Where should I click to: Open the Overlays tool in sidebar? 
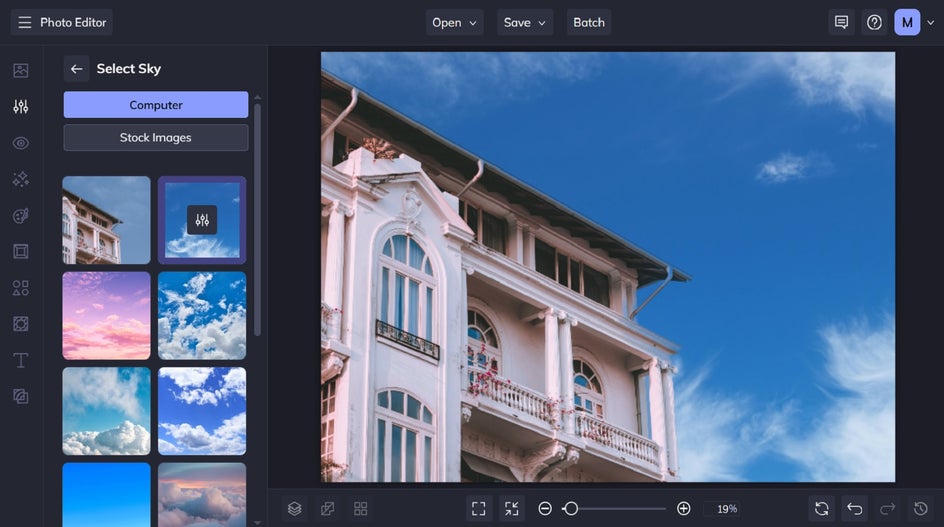point(20,324)
